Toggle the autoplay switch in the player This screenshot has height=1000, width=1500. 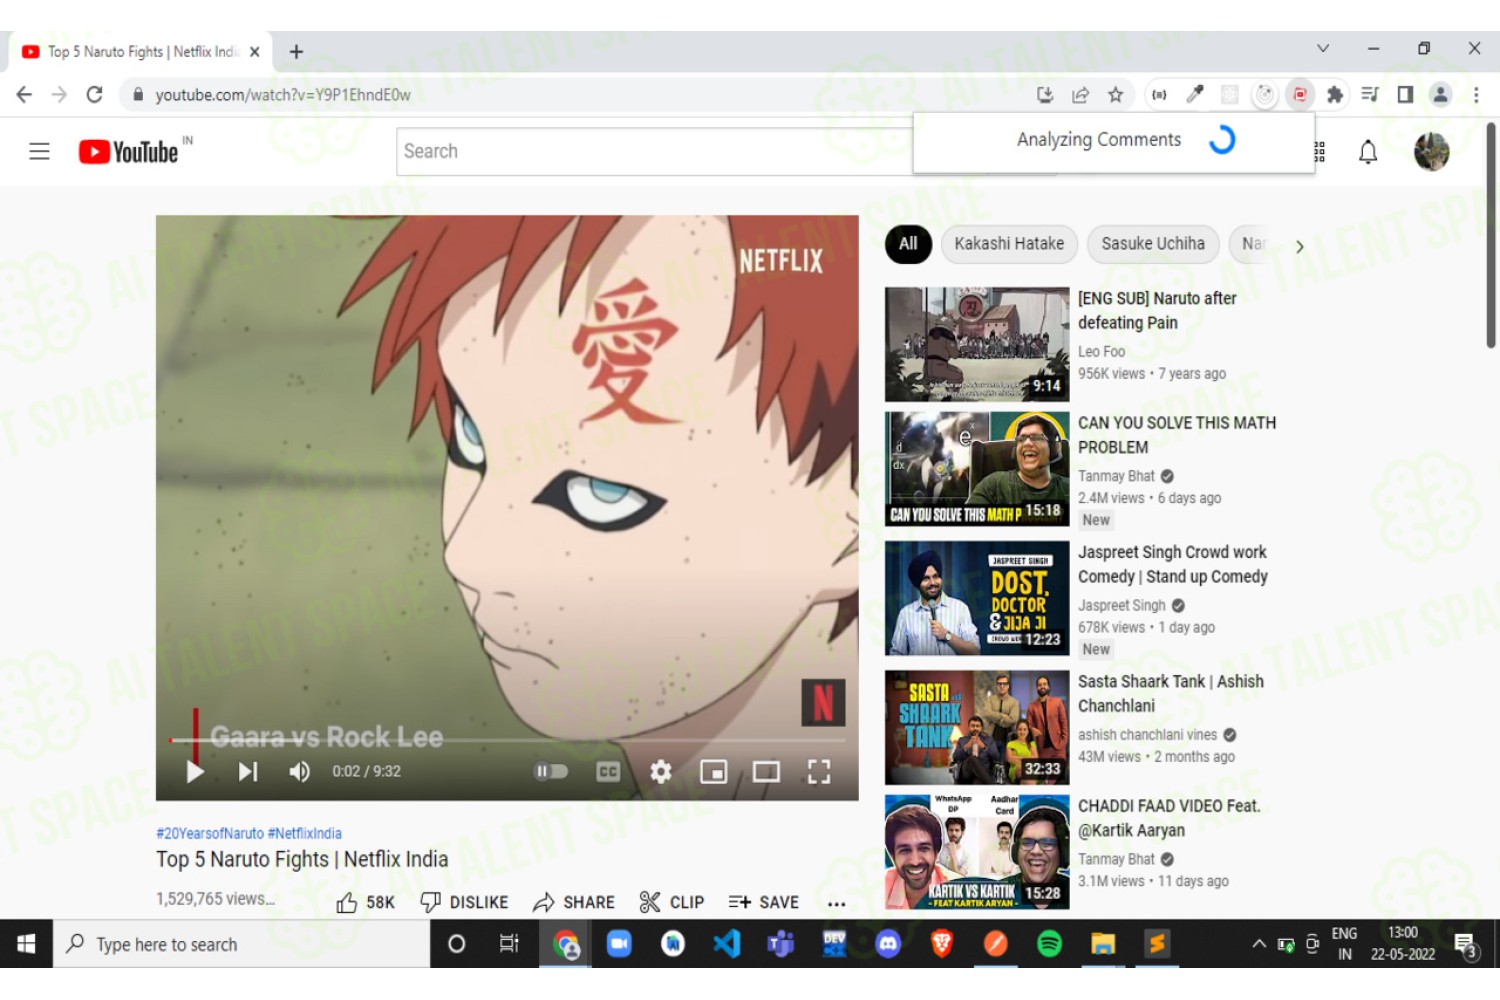(551, 771)
